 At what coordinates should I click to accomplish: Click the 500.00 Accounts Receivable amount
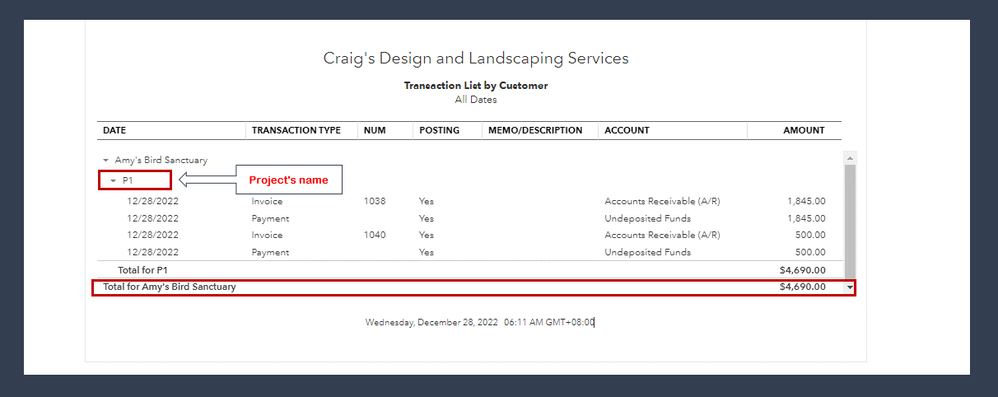pyautogui.click(x=811, y=235)
